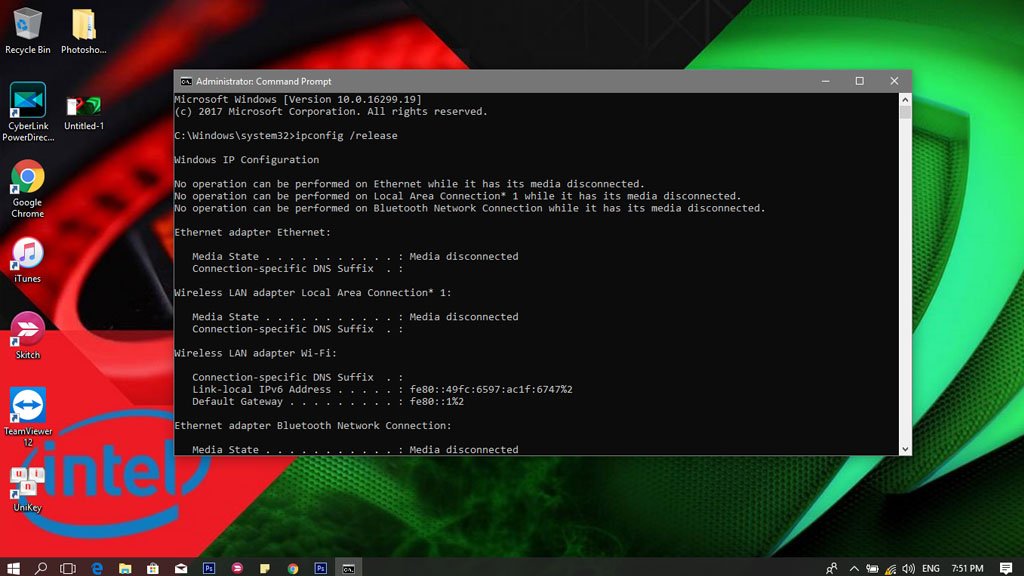Click 'No operation' line for Bluetooth Network Connection
The width and height of the screenshot is (1024, 576).
click(x=470, y=208)
